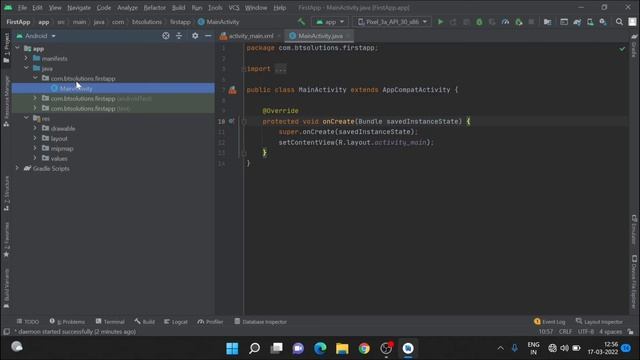Toggle the Project side tool window
Viewport: 640px width, 360px height.
pos(7,48)
